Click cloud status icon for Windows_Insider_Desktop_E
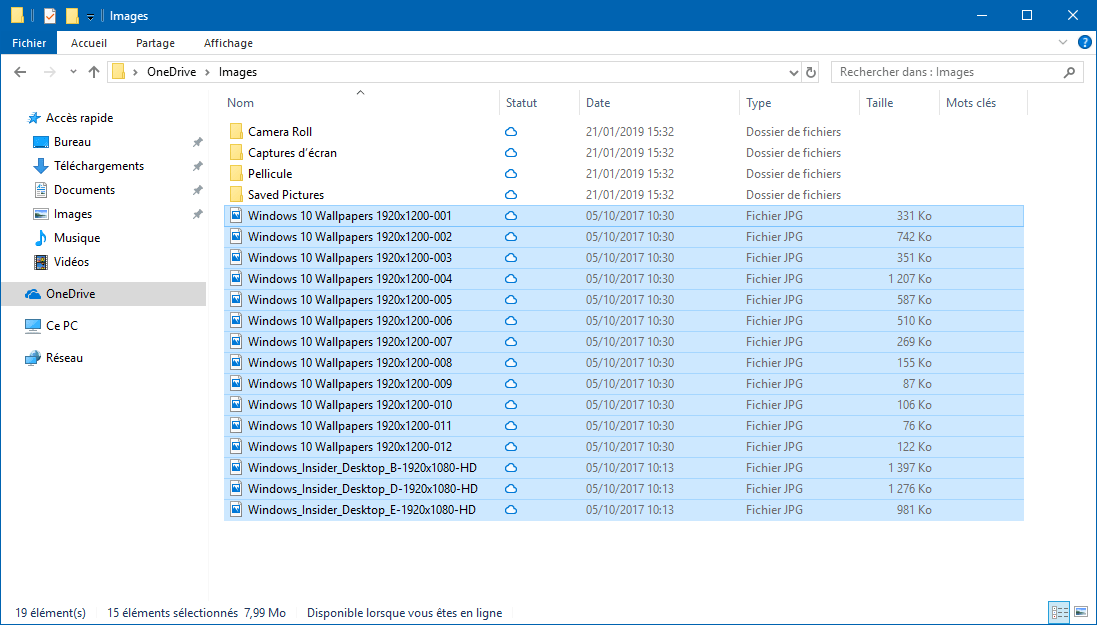Image resolution: width=1097 pixels, height=625 pixels. (511, 510)
